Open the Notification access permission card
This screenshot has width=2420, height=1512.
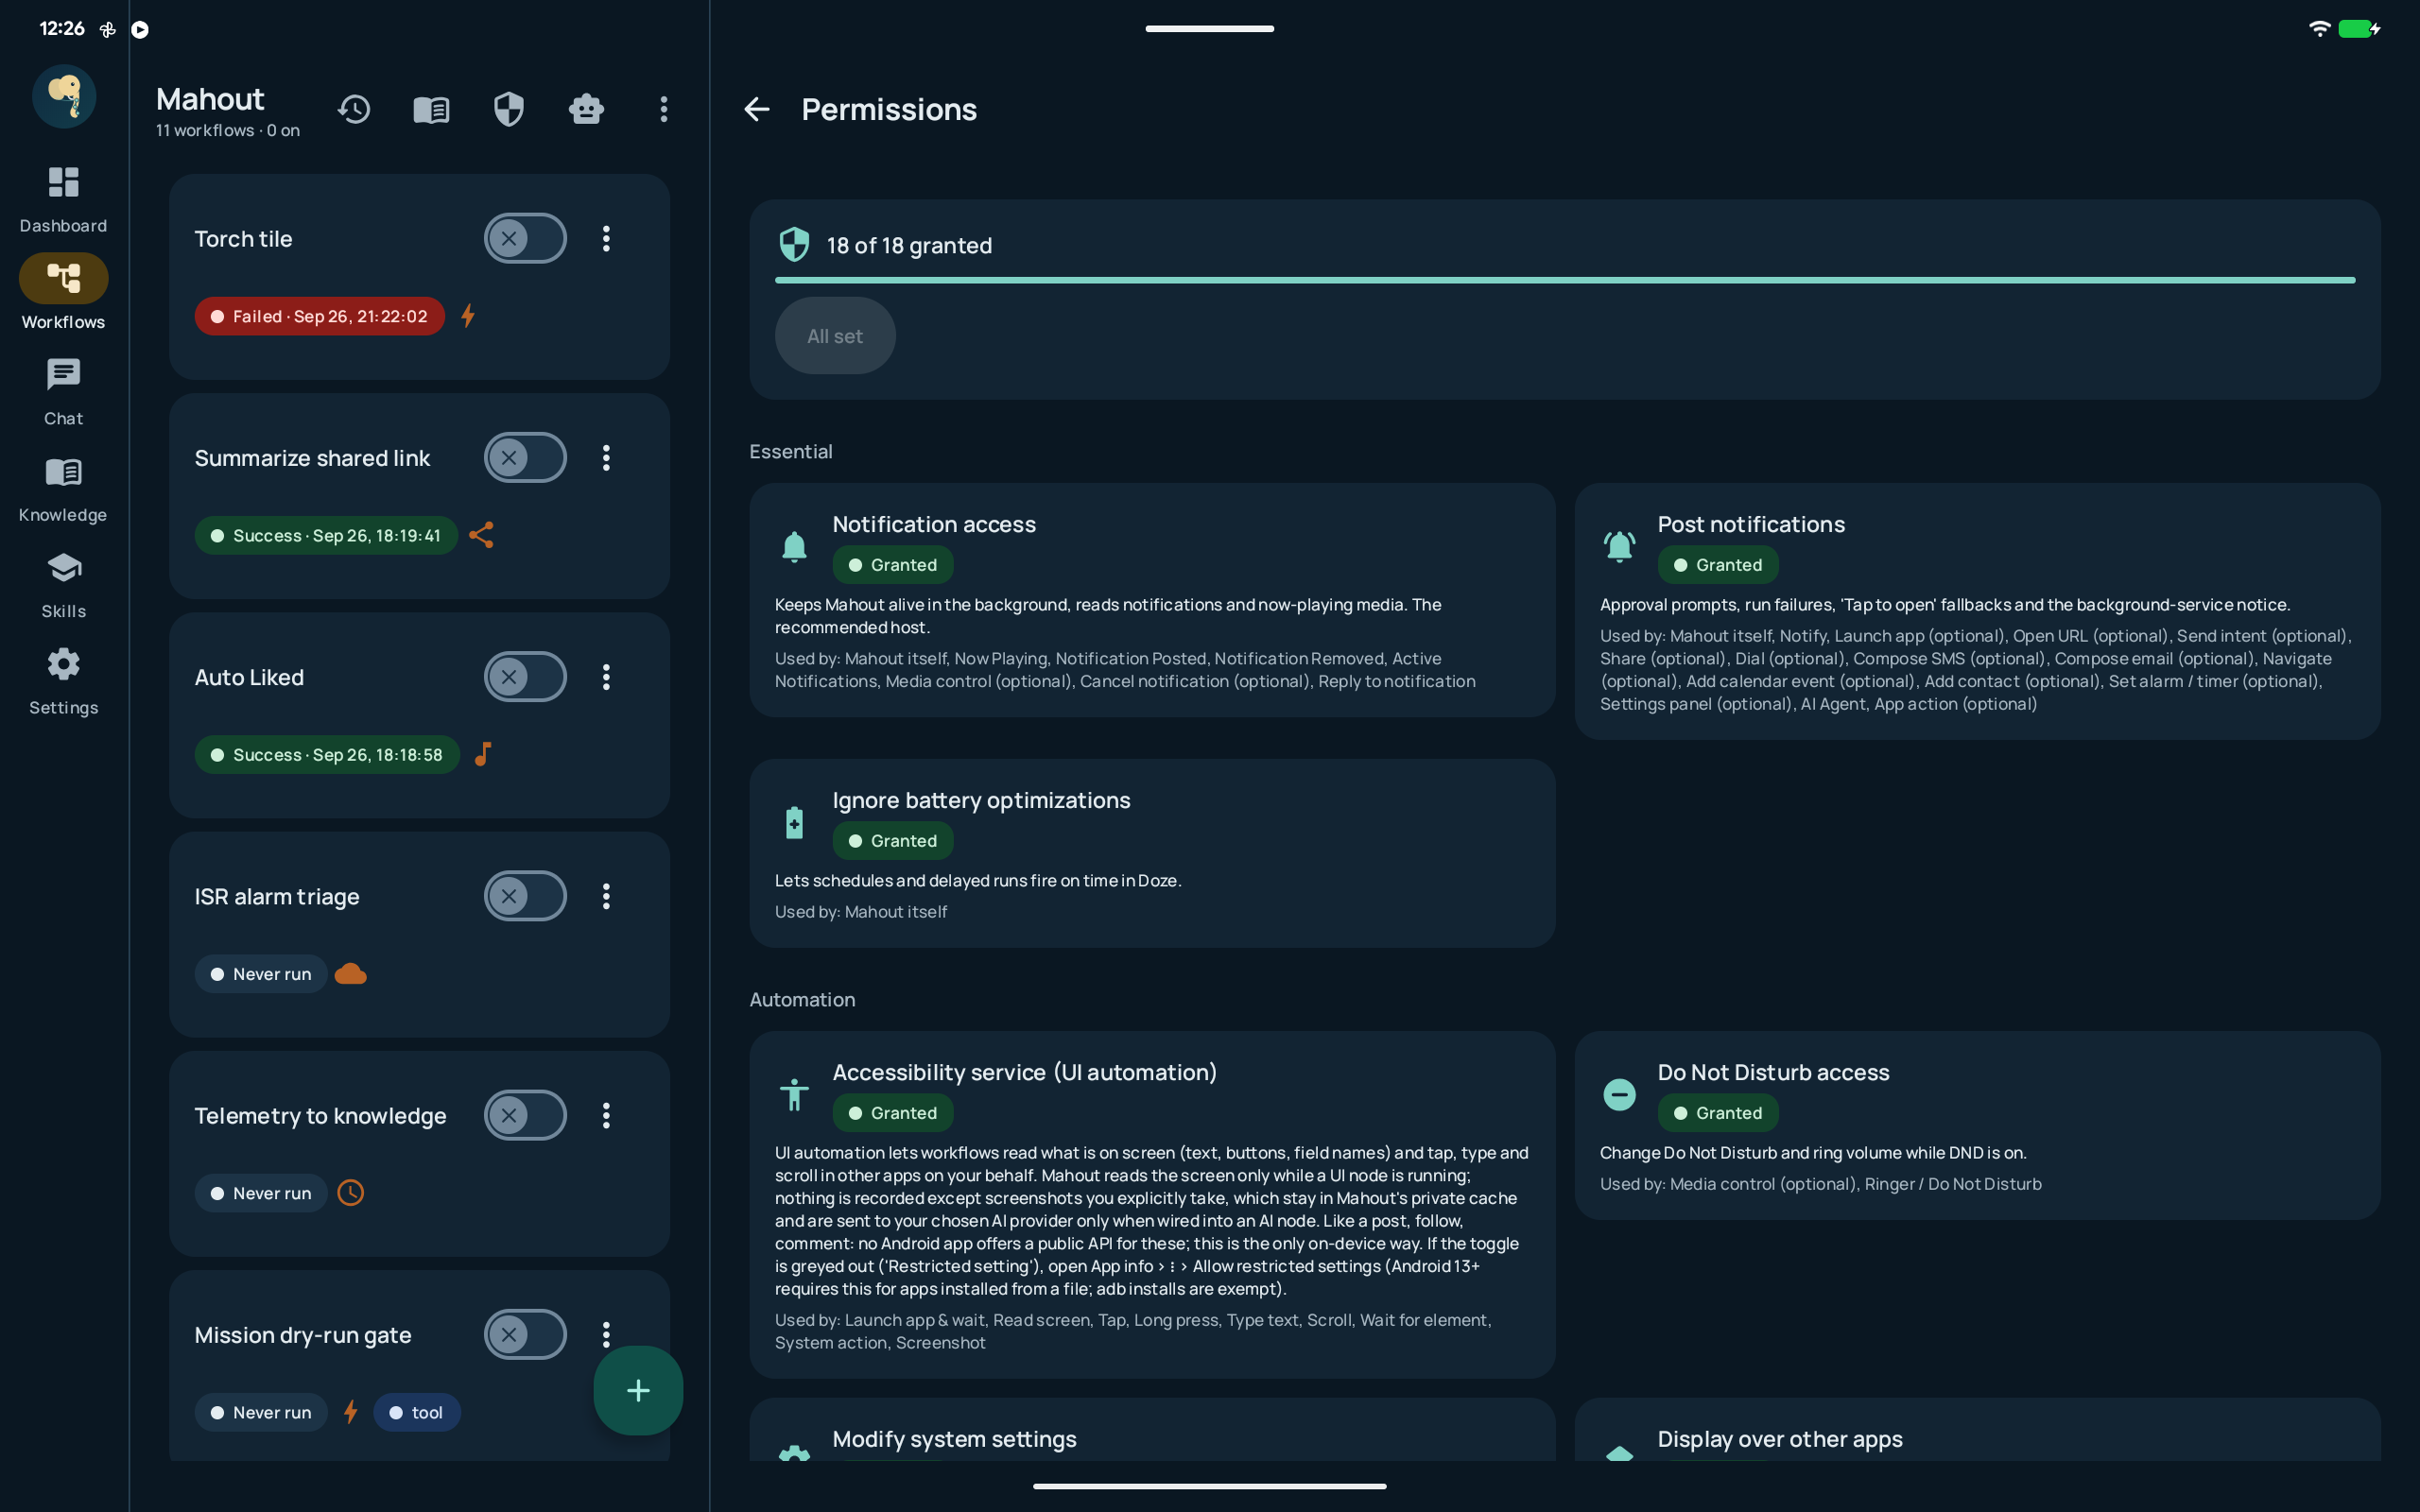tap(1152, 600)
